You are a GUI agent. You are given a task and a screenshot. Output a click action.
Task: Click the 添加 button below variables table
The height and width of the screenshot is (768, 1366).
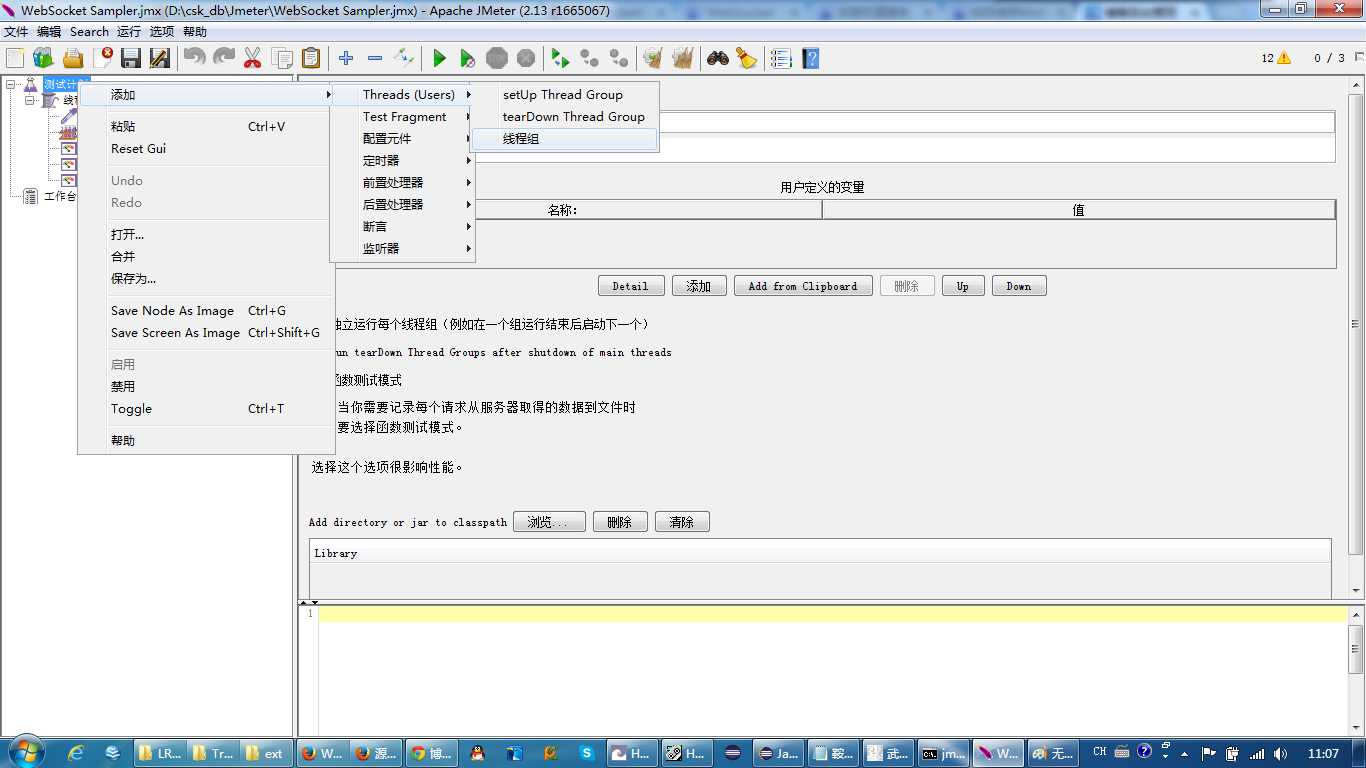click(699, 286)
